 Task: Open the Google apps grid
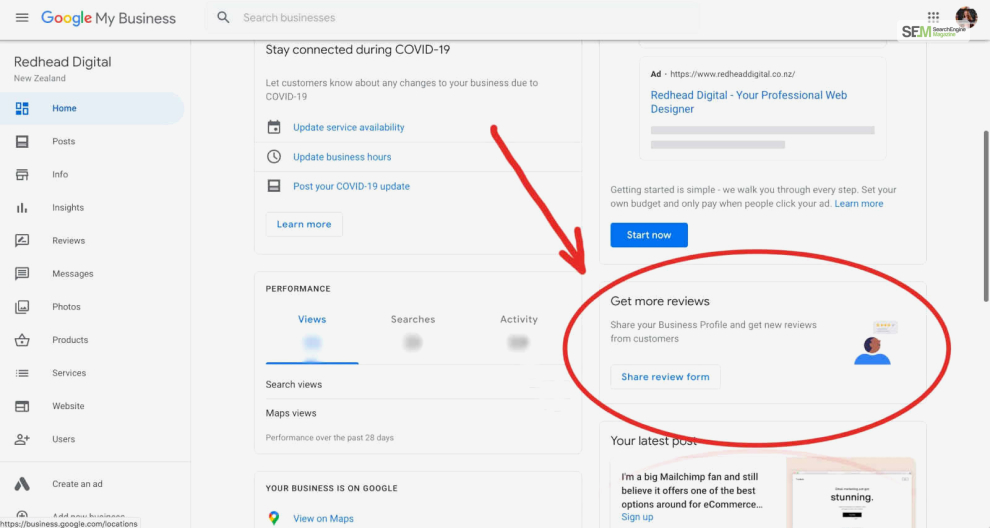point(933,17)
